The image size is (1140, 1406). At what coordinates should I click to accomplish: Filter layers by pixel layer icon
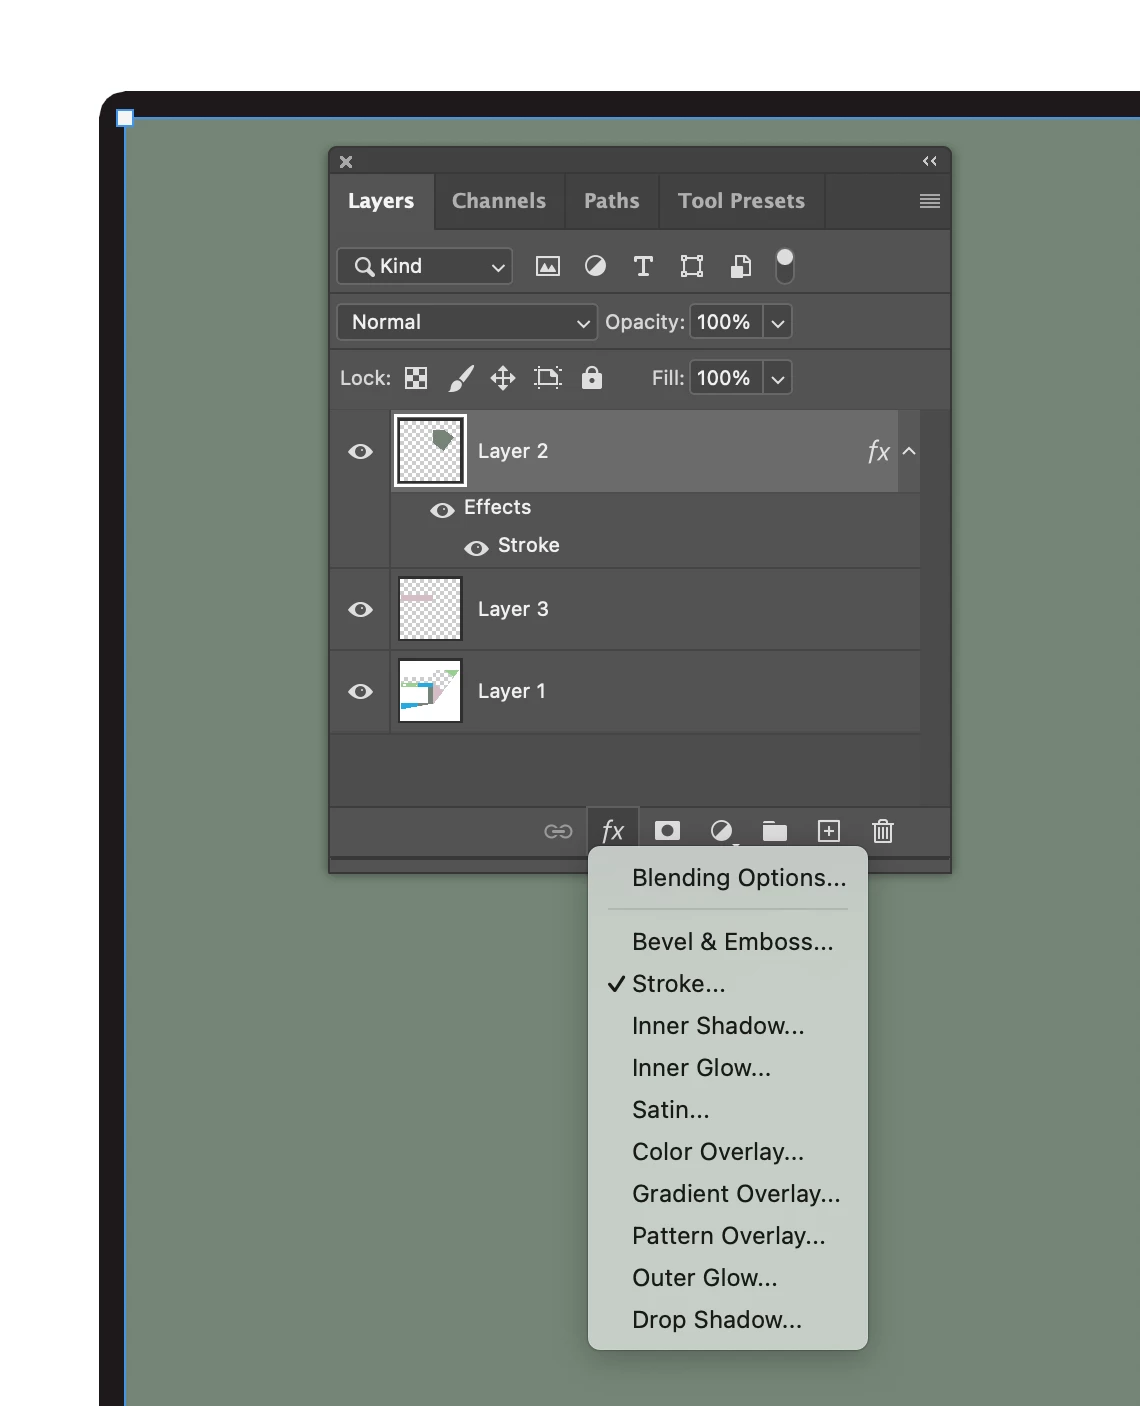(548, 266)
